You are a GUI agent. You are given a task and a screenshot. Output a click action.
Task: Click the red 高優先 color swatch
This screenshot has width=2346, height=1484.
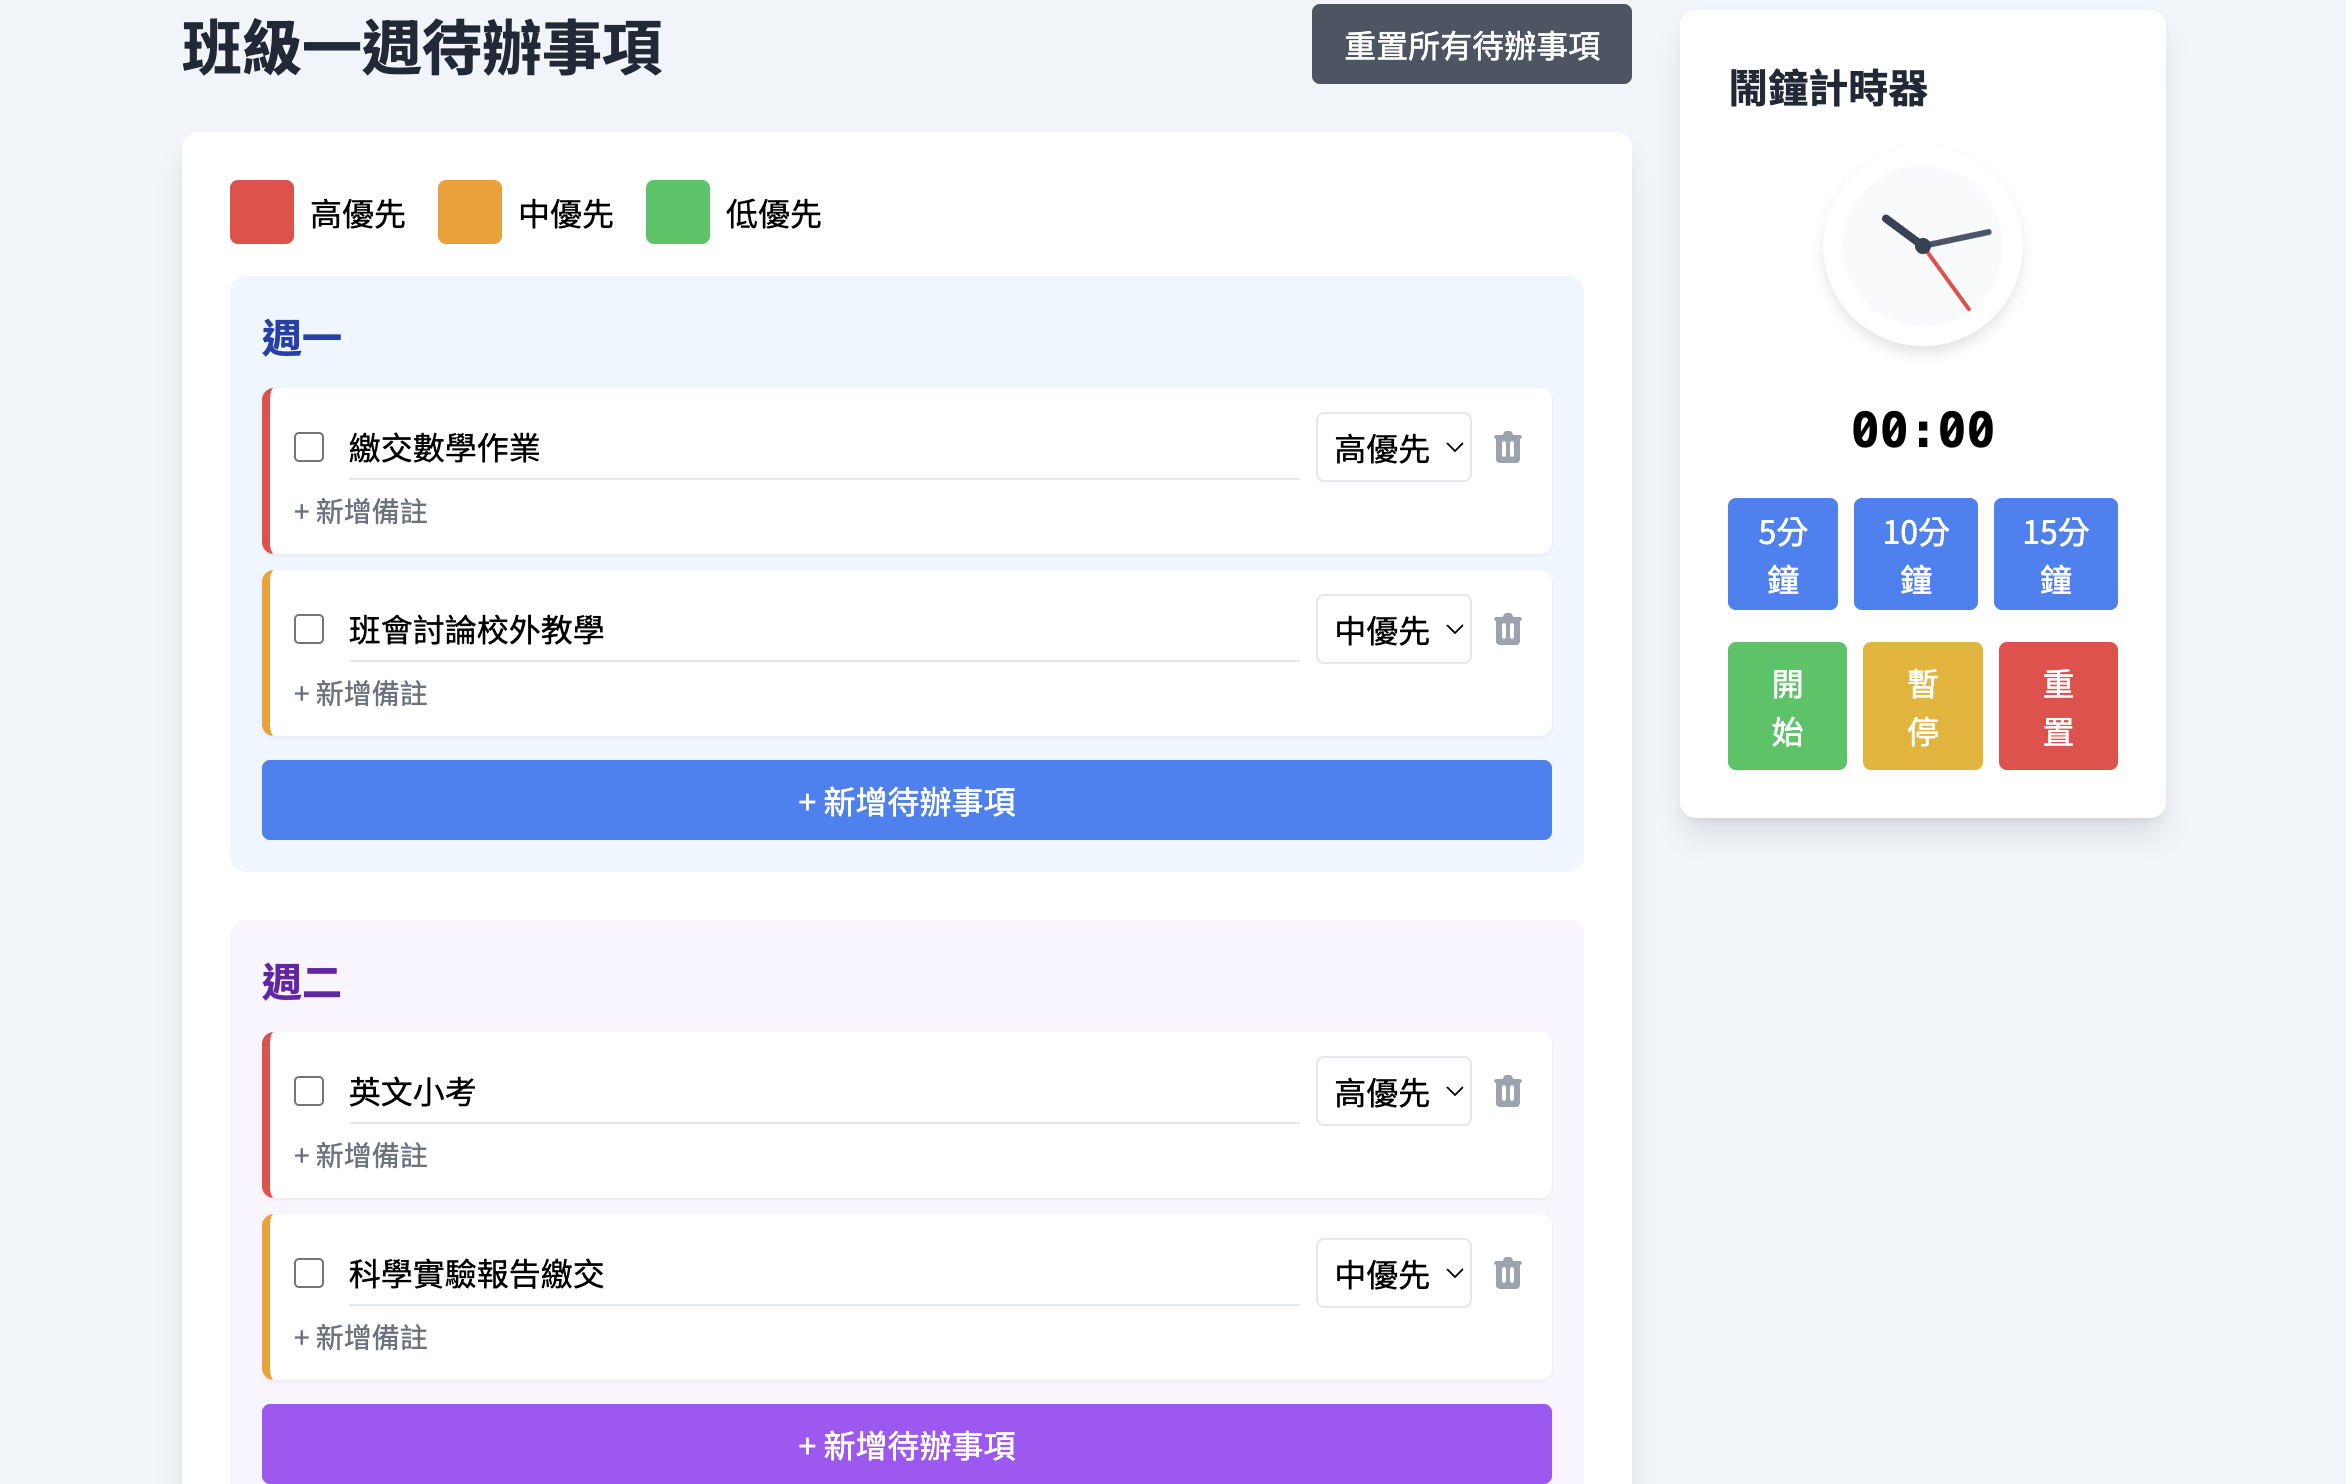click(x=262, y=212)
